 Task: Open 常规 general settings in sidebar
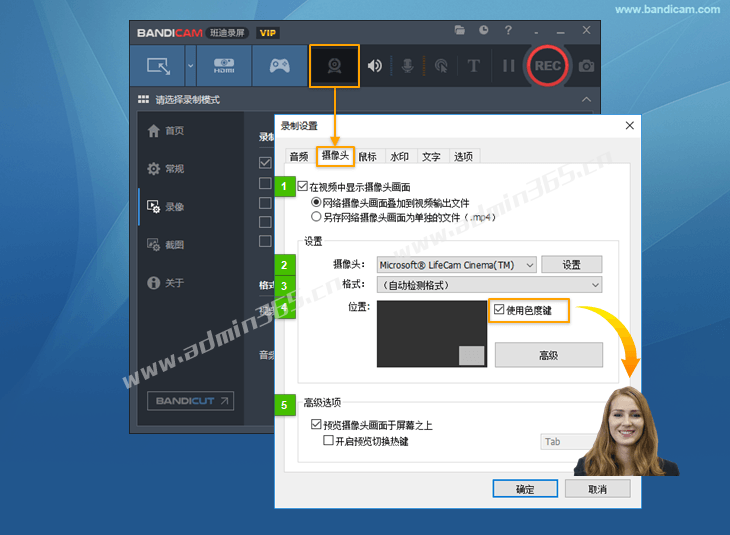click(x=166, y=169)
